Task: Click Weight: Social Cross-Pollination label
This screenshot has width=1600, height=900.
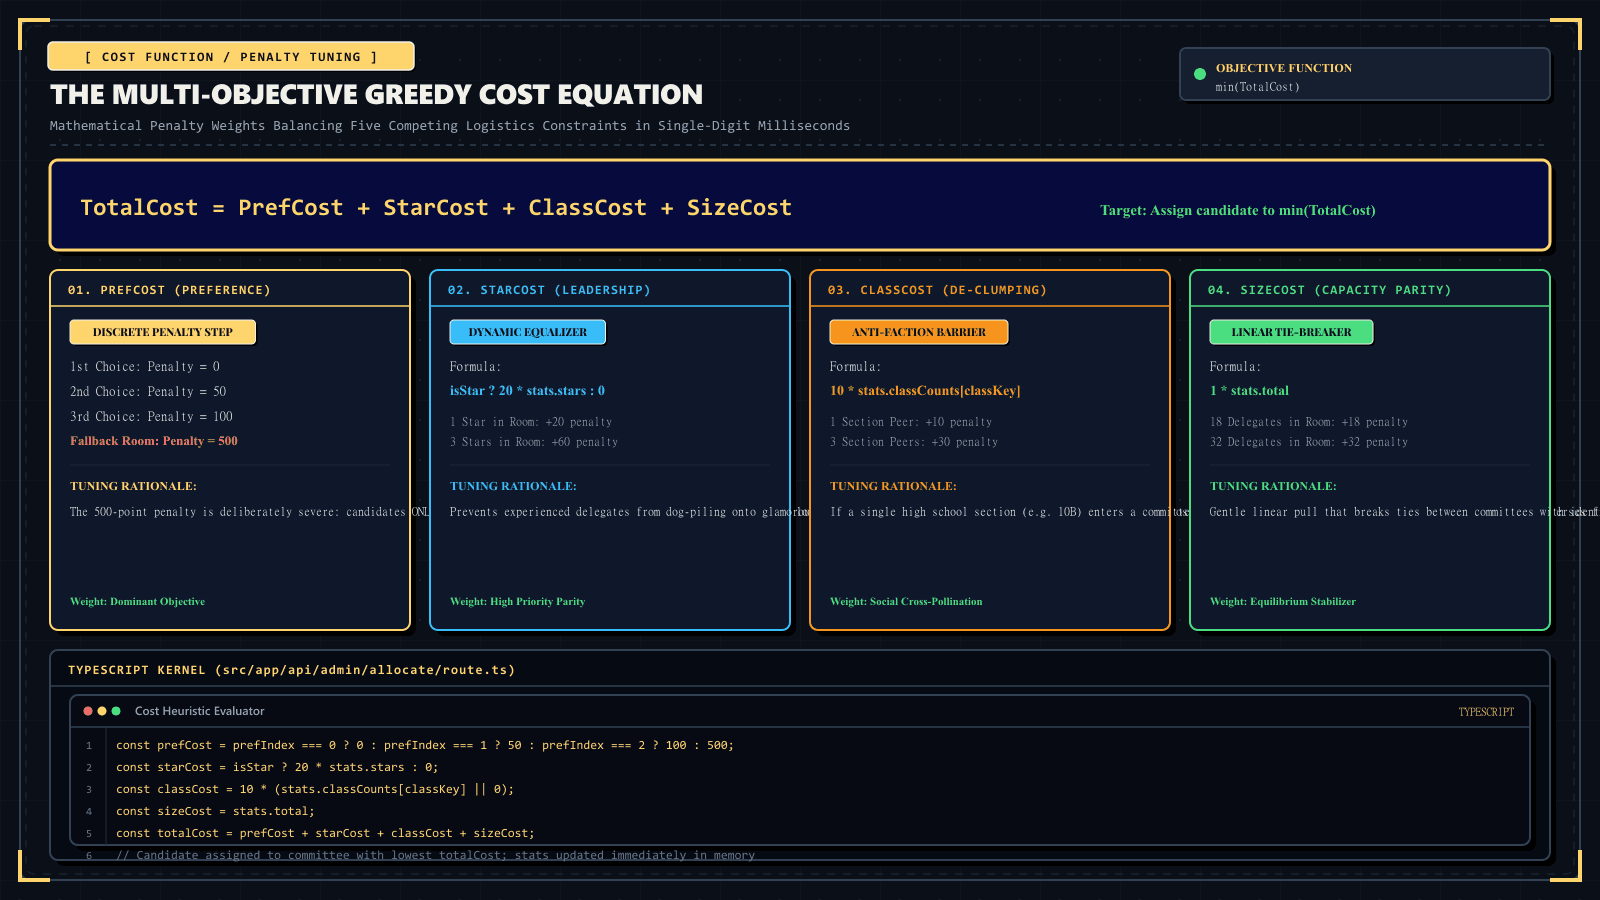Action: click(906, 602)
